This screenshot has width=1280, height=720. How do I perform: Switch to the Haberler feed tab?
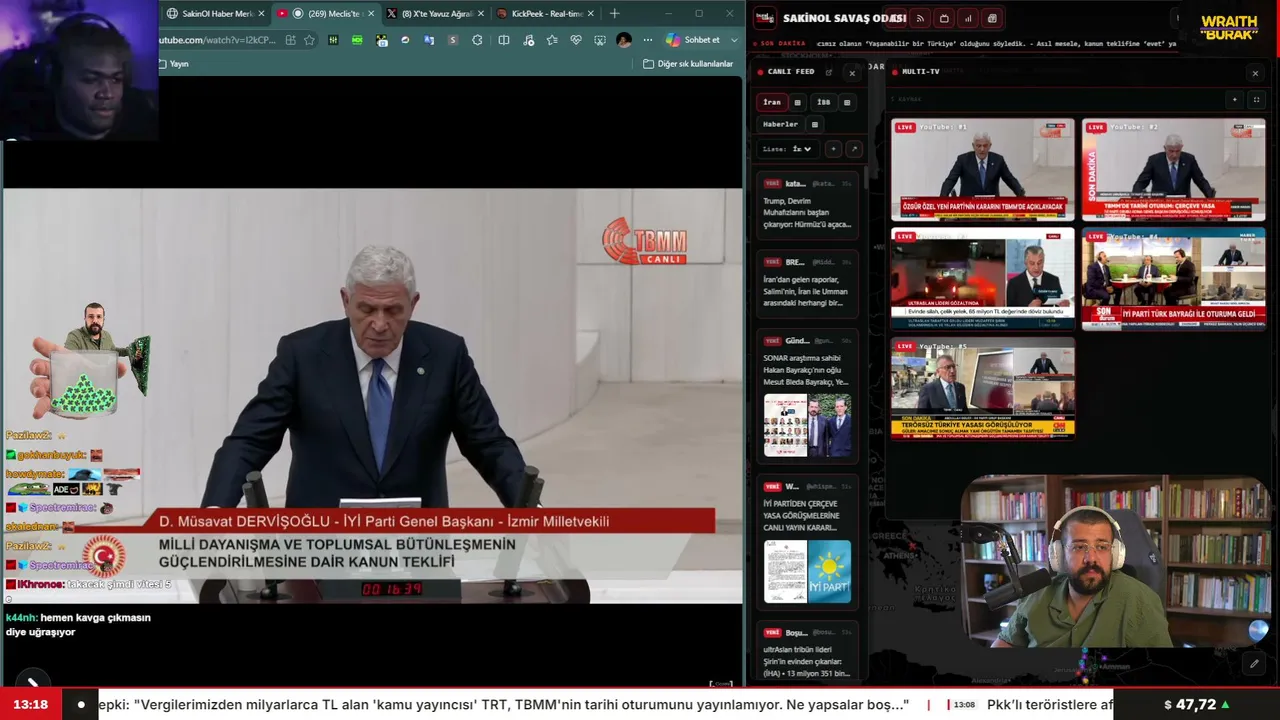[x=781, y=125]
